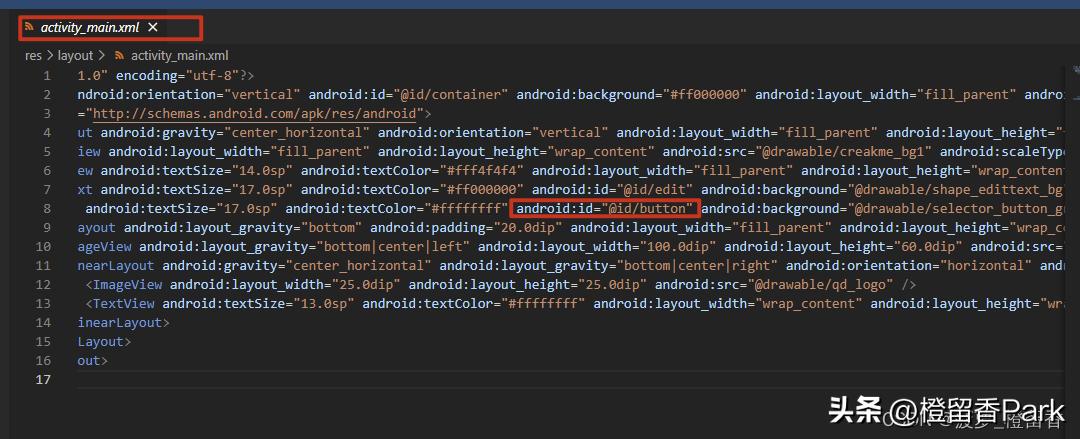
Task: Click line number 7 in gutter
Action: (46, 190)
